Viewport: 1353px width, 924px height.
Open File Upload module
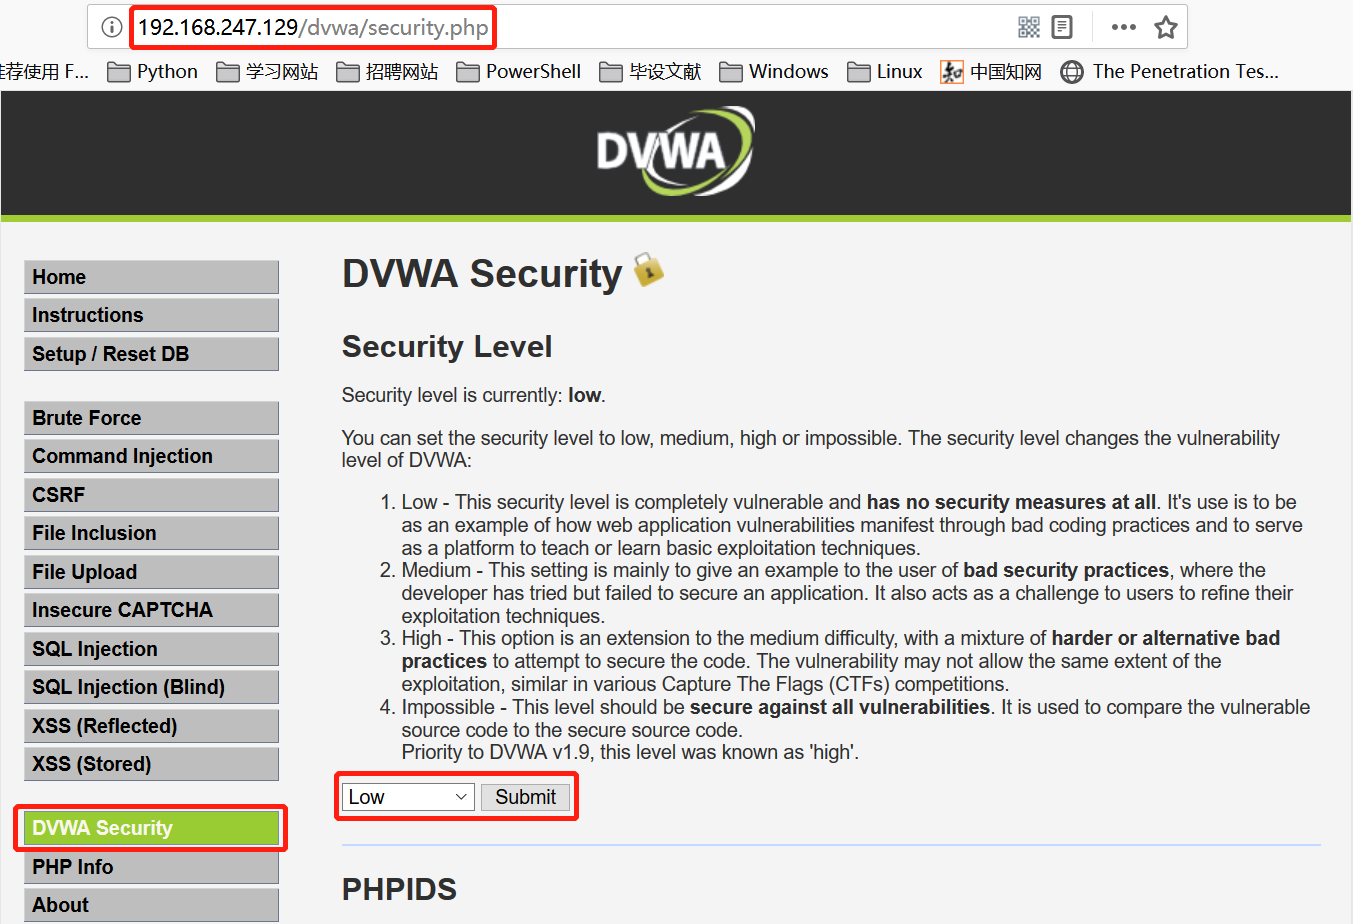tap(151, 572)
